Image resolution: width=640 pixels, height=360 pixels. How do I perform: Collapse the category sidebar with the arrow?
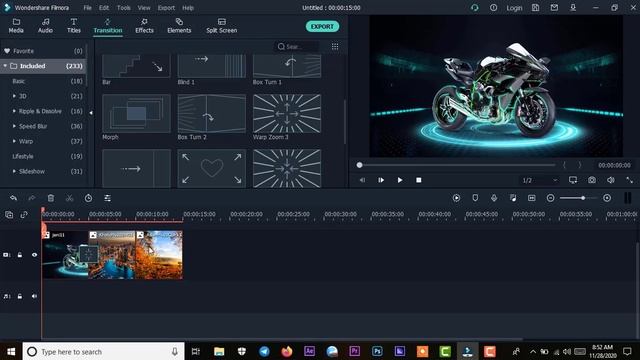(x=91, y=113)
